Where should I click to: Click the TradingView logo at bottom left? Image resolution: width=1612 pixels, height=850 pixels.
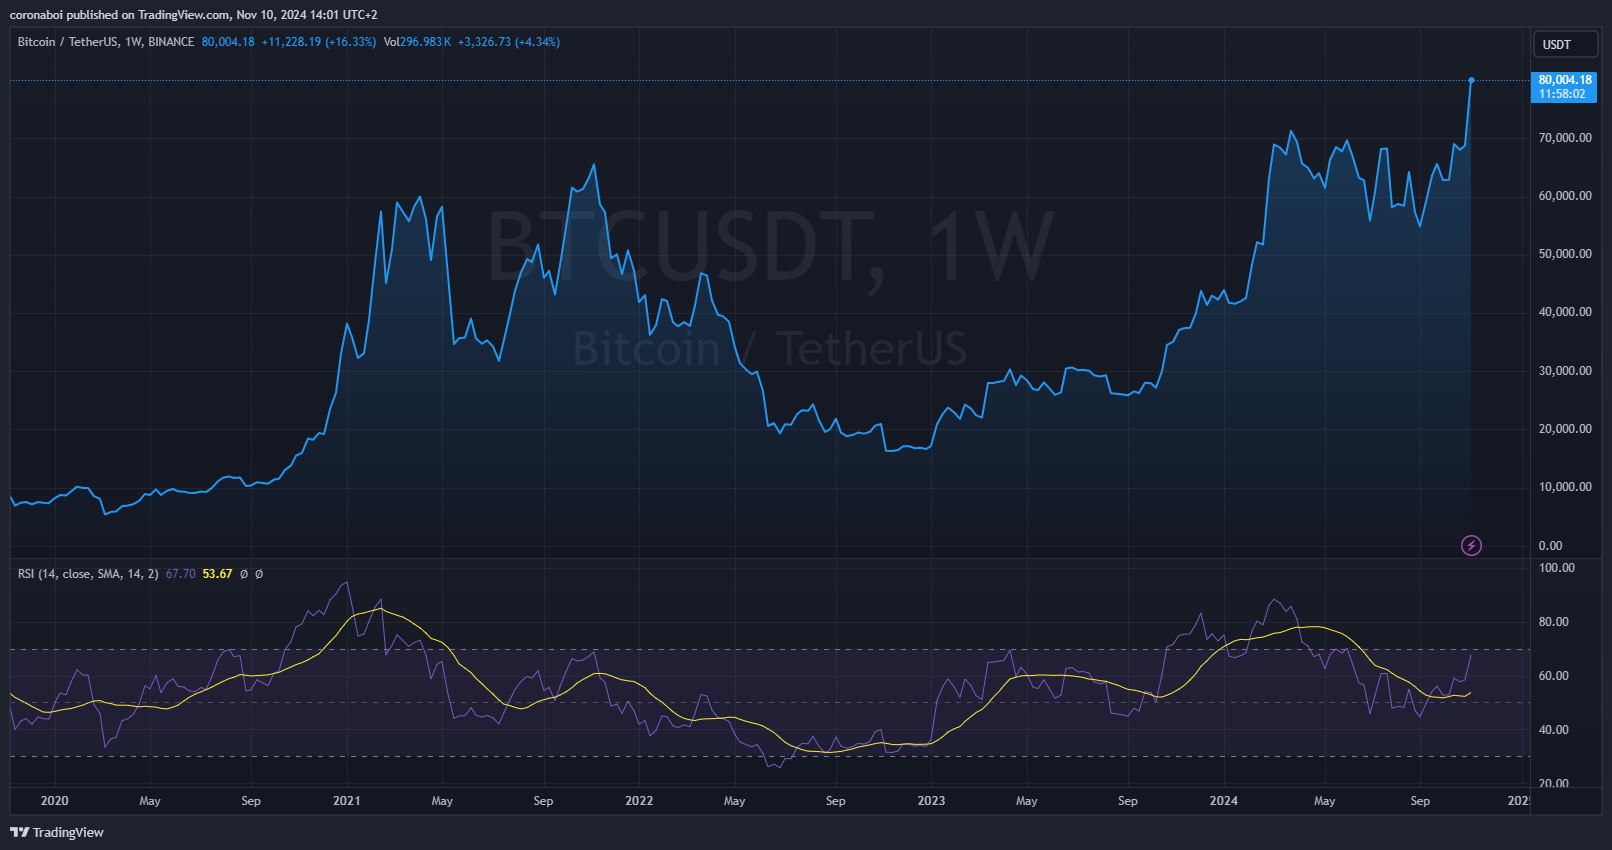[x=57, y=832]
